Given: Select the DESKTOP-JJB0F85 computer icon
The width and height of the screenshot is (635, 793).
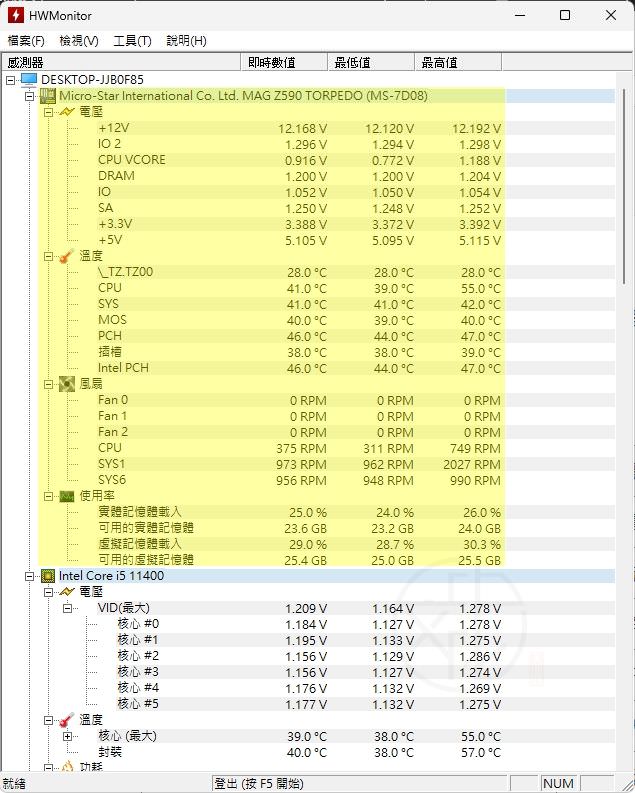Looking at the screenshot, I should point(29,79).
